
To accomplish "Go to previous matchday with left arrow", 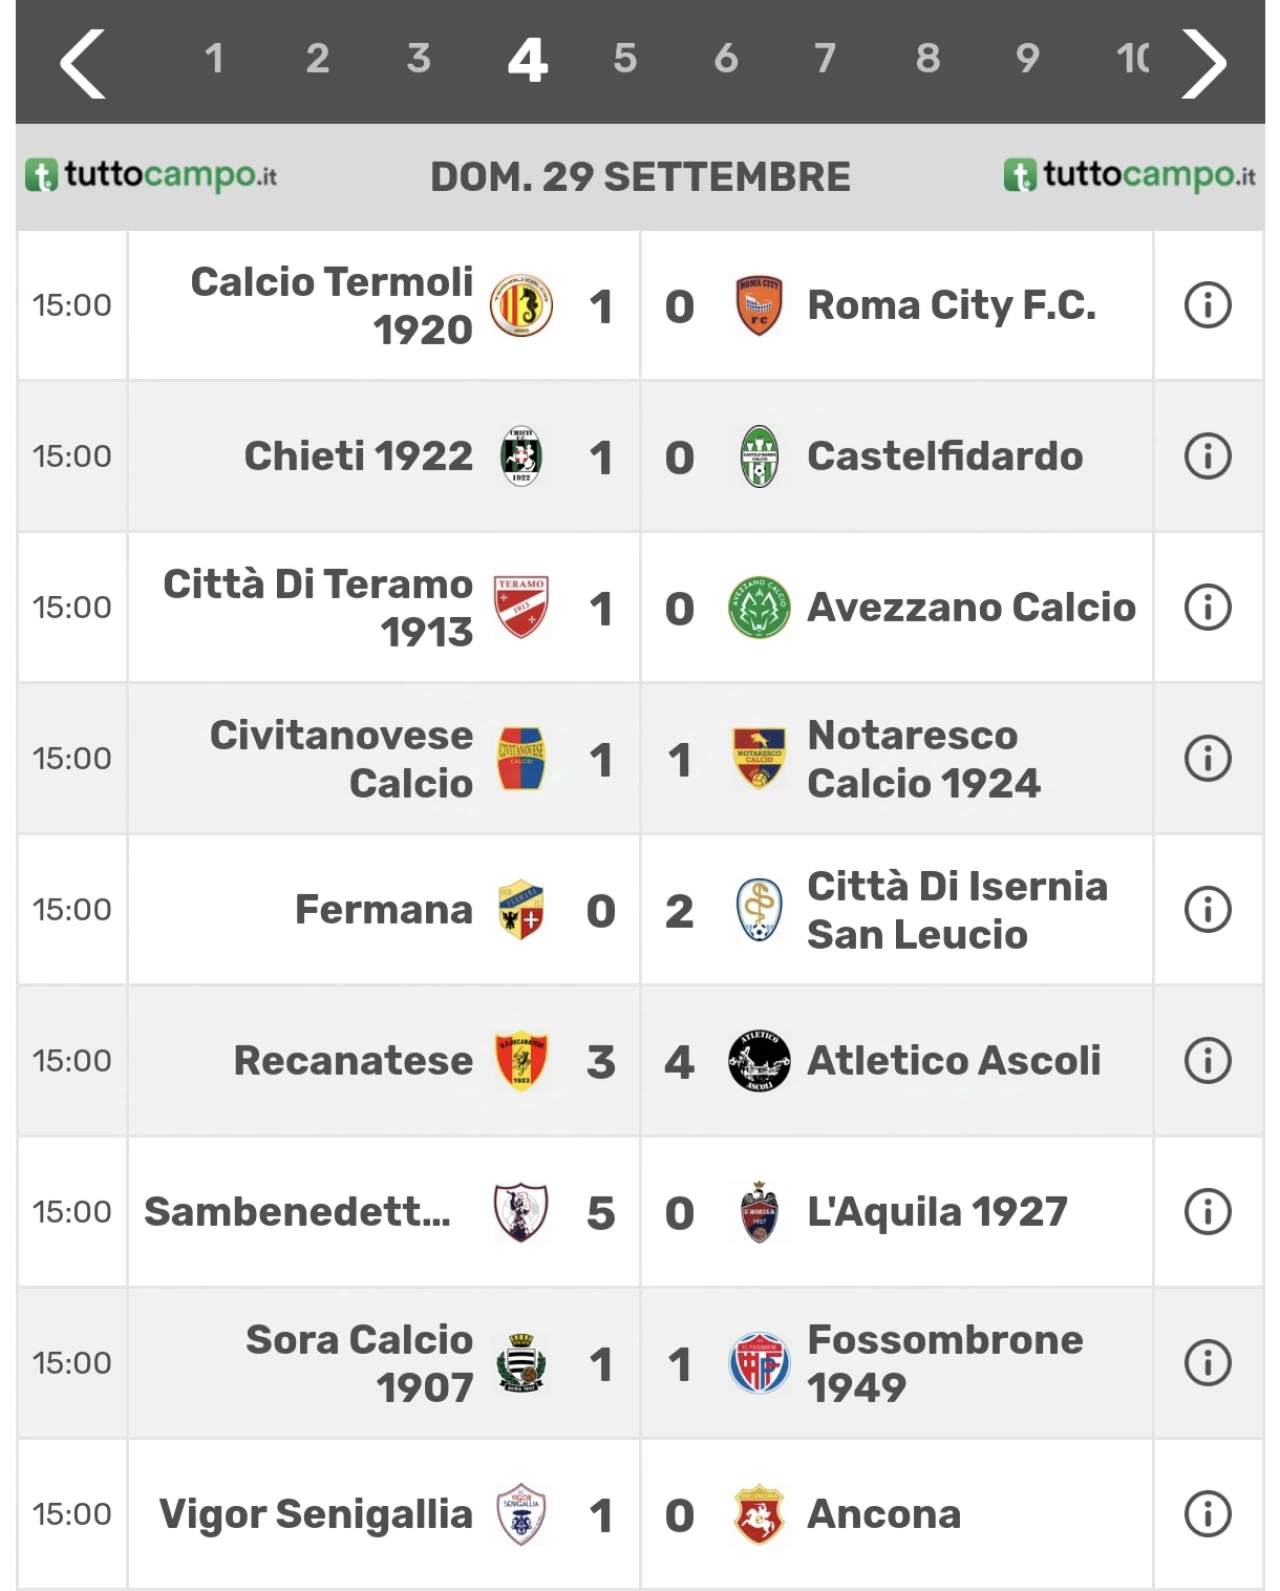I will 83,63.
